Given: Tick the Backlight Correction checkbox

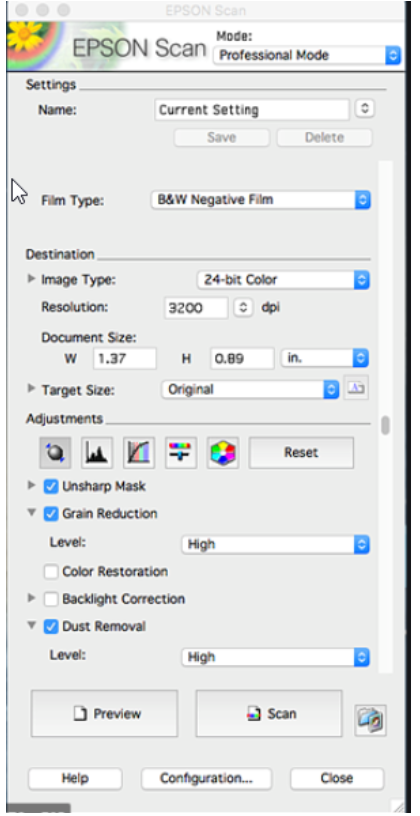Looking at the screenshot, I should coord(51,600).
